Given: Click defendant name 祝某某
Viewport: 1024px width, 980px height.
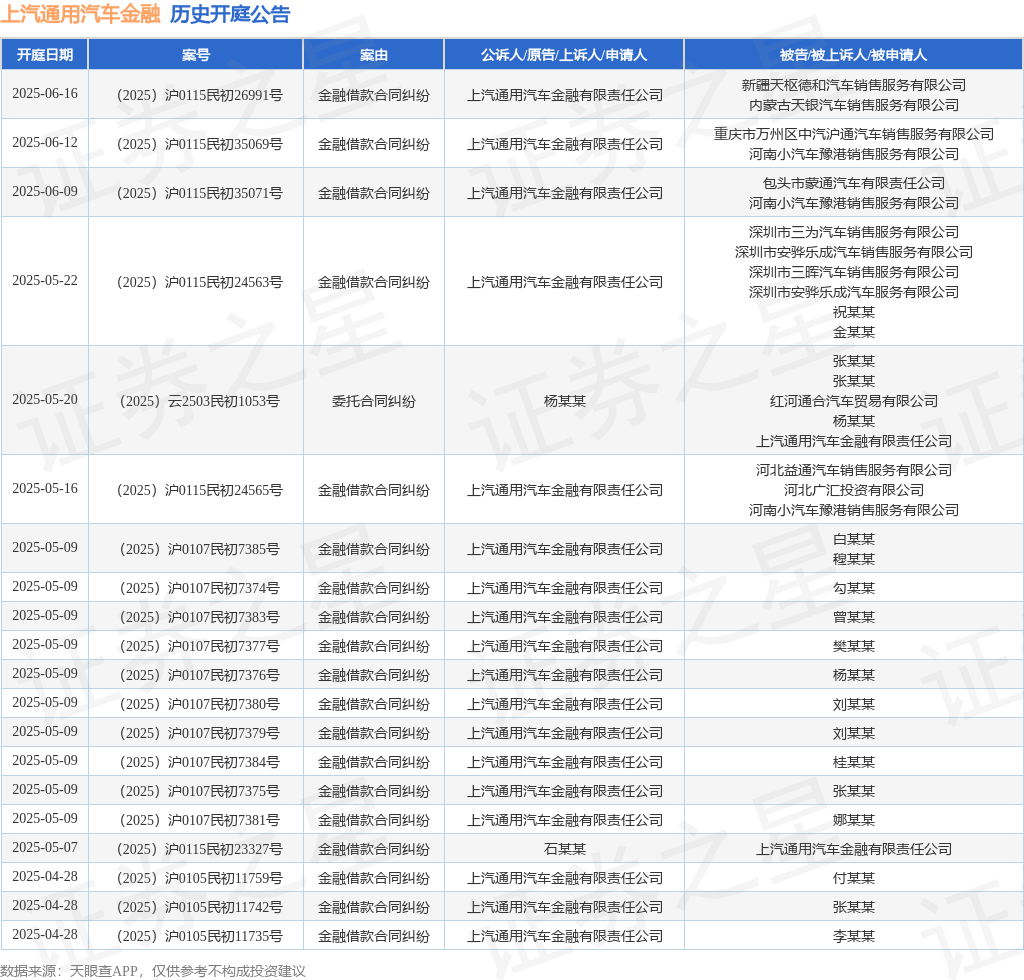Looking at the screenshot, I should coord(854,312).
